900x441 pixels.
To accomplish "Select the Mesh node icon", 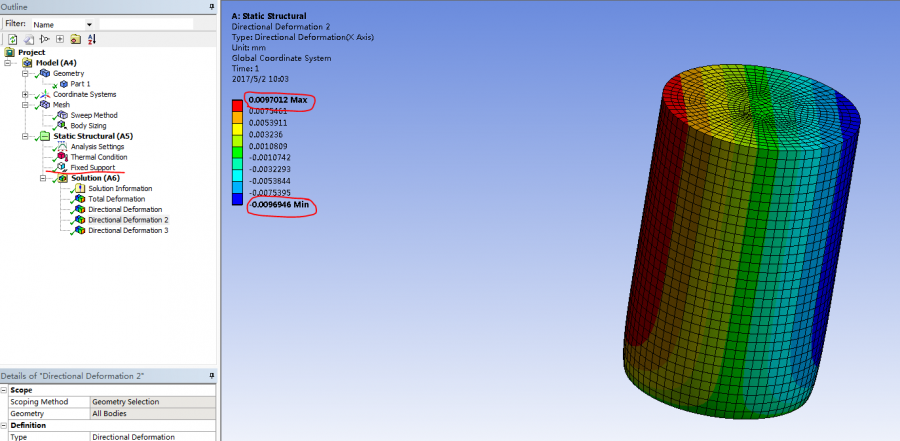I will coord(45,105).
